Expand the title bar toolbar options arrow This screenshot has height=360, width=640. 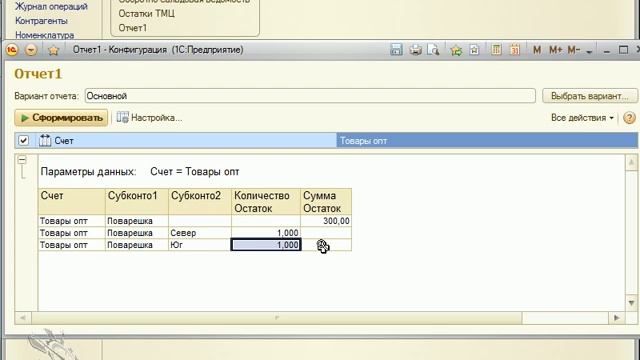589,51
